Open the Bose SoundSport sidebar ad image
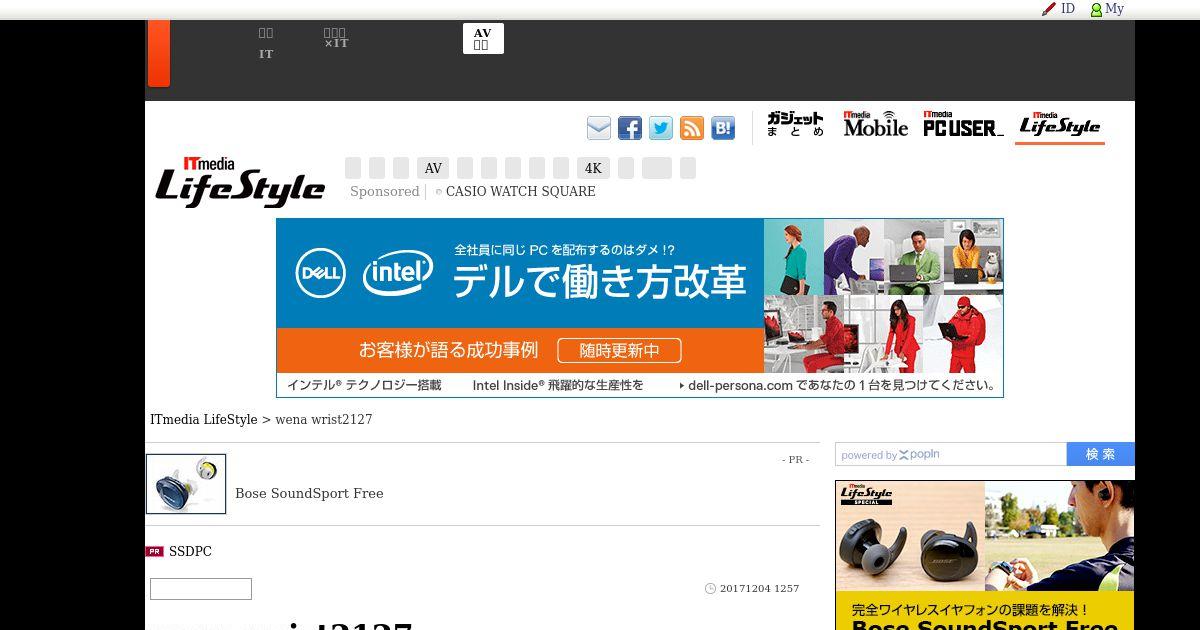This screenshot has height=630, width=1200. (x=985, y=555)
